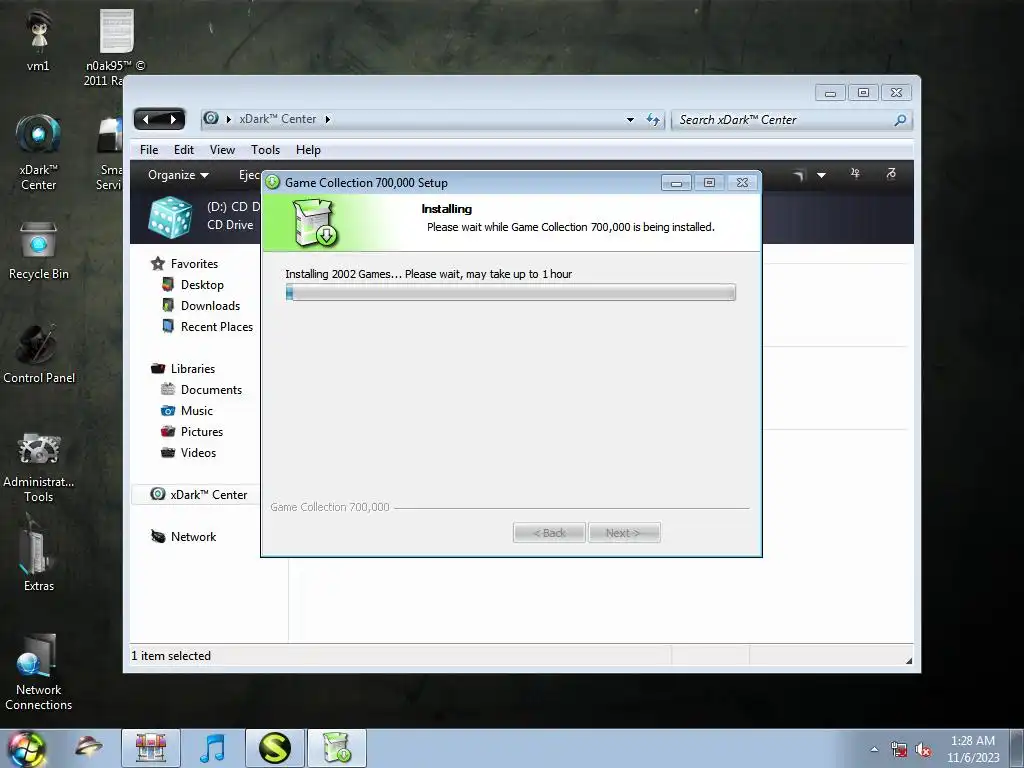Select the n0ak95 text file icon
The height and width of the screenshot is (768, 1024).
click(116, 46)
